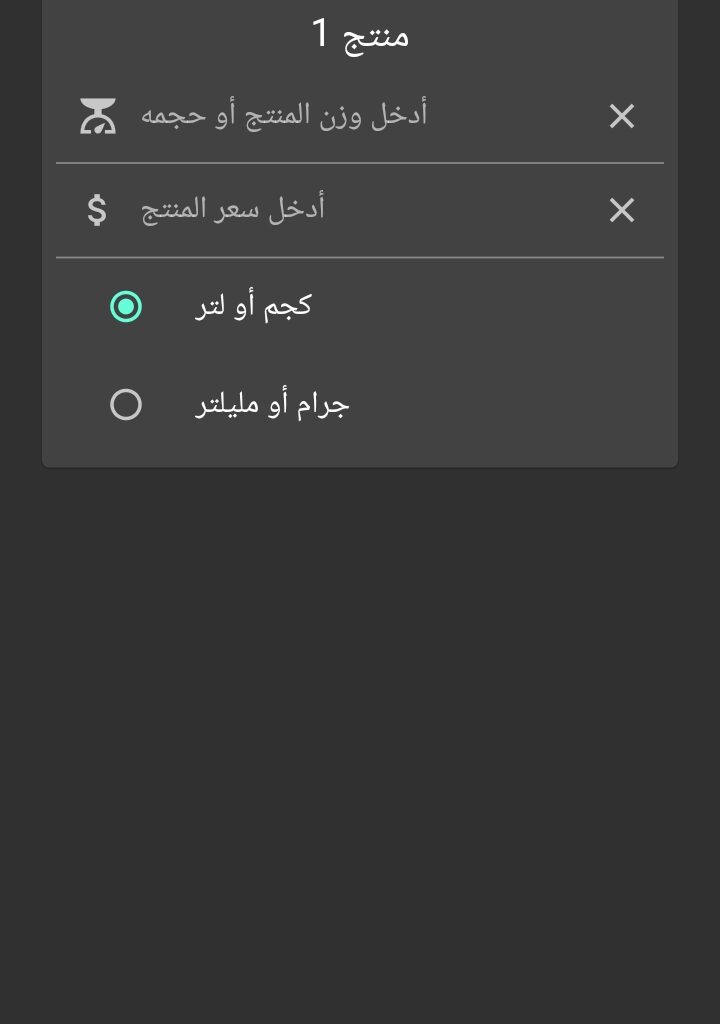Clear the product weight field with X
The height and width of the screenshot is (1024, 720).
click(x=622, y=117)
